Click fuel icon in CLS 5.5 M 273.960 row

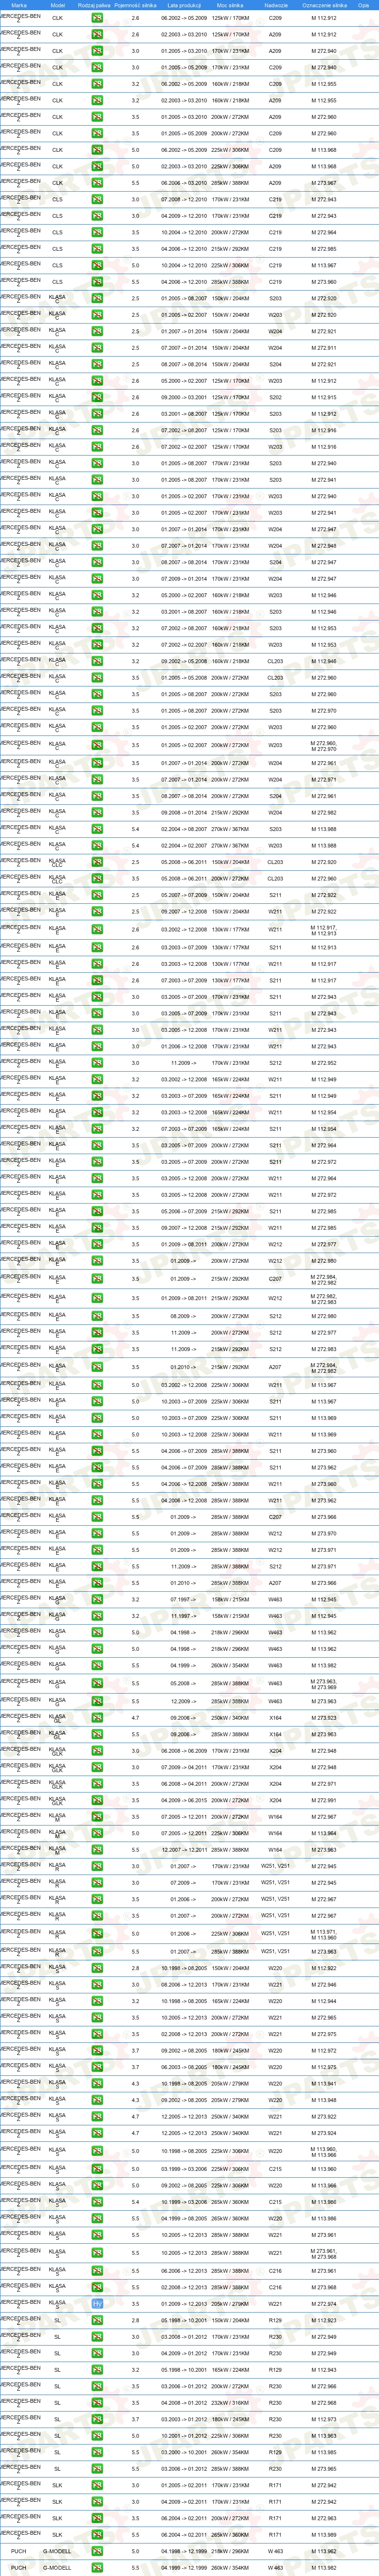[x=97, y=282]
